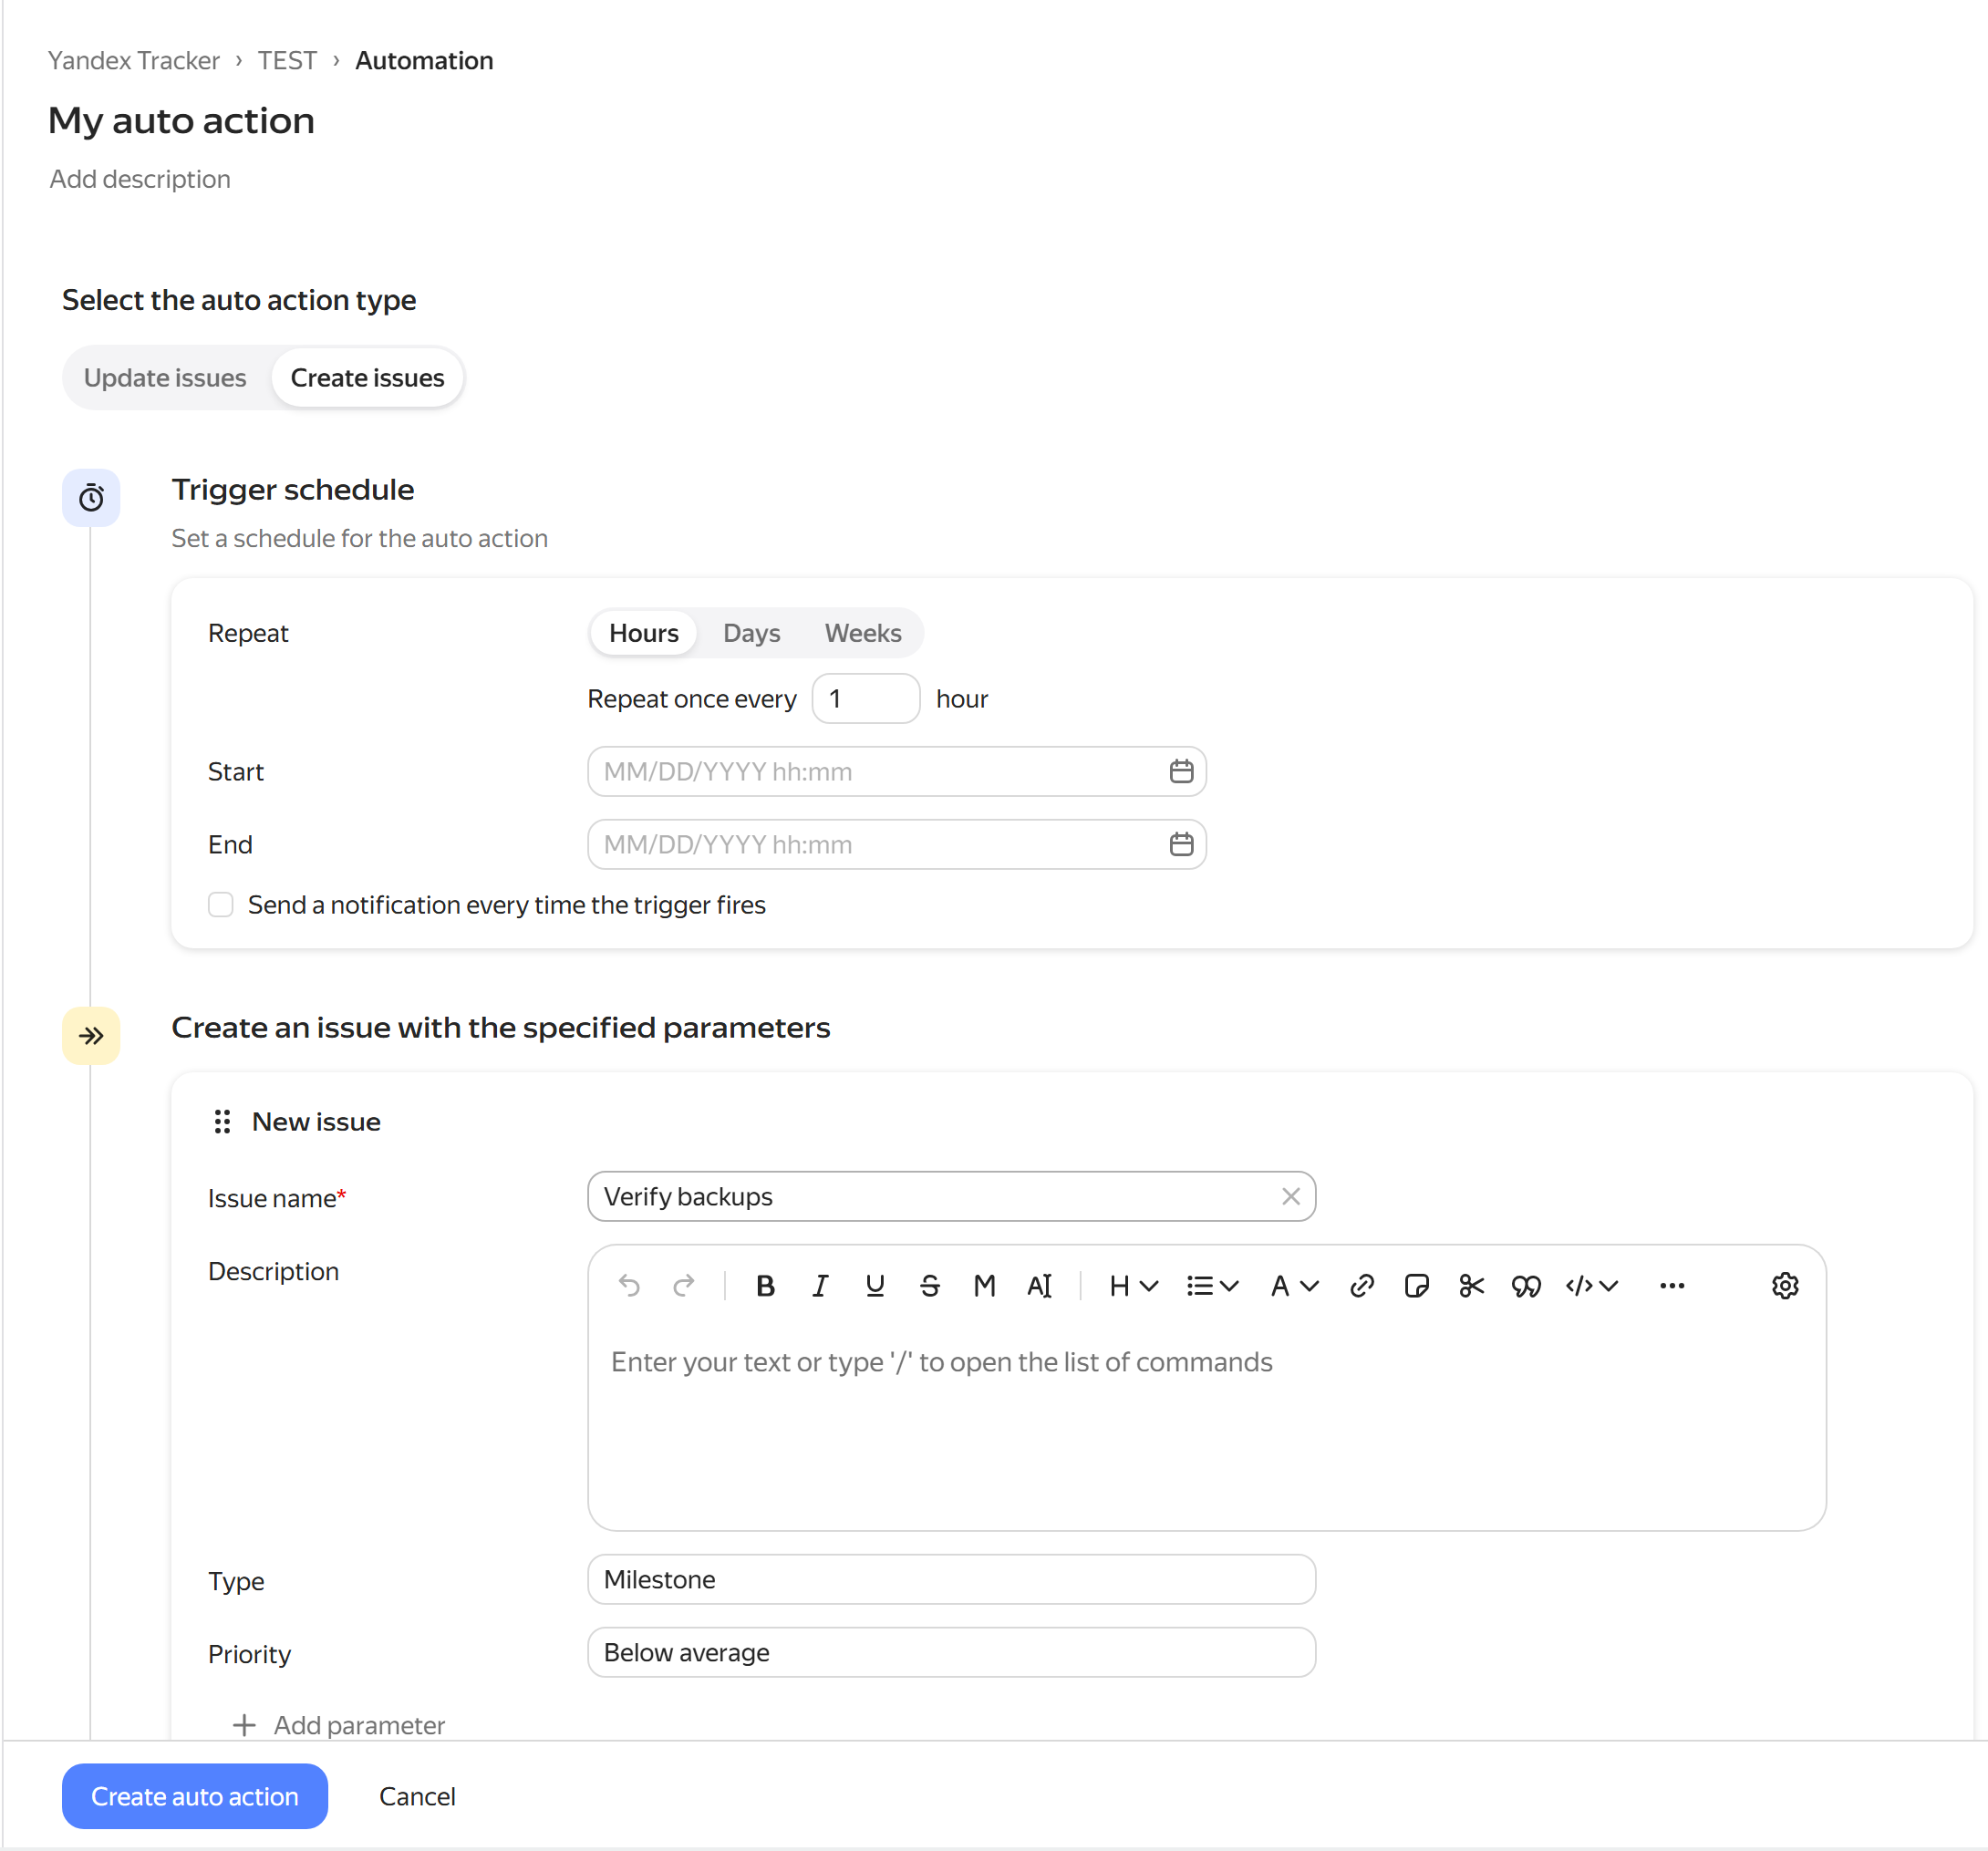1988x1851 pixels.
Task: Open the Priority dropdown showing Below average
Action: coord(951,1652)
